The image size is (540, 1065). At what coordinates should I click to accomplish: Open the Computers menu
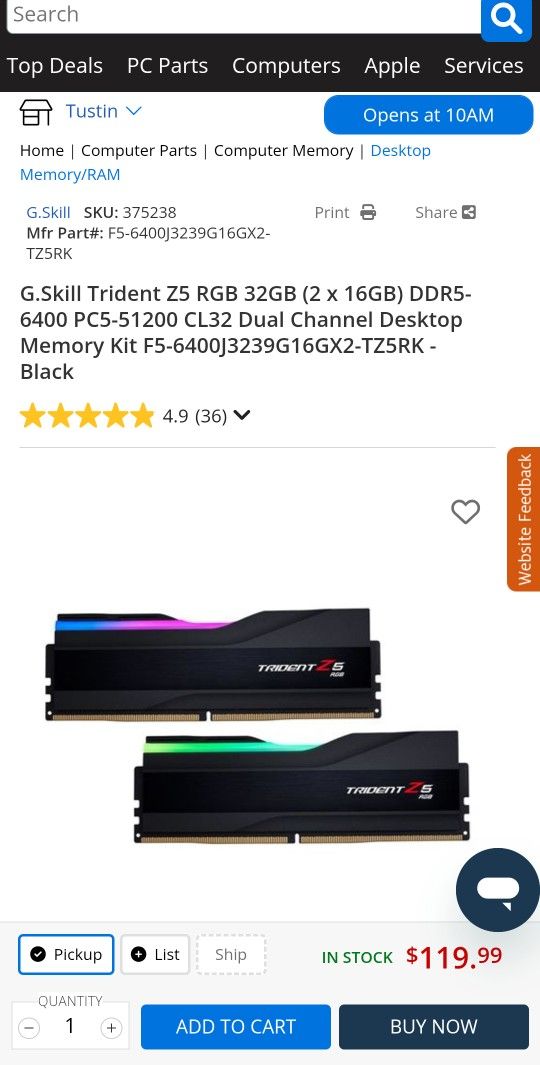coord(286,66)
